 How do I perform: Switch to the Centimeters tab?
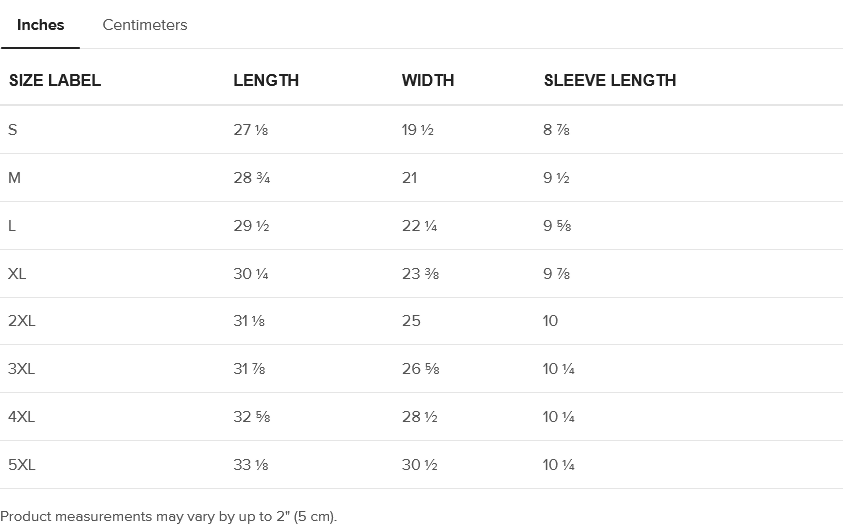[144, 25]
